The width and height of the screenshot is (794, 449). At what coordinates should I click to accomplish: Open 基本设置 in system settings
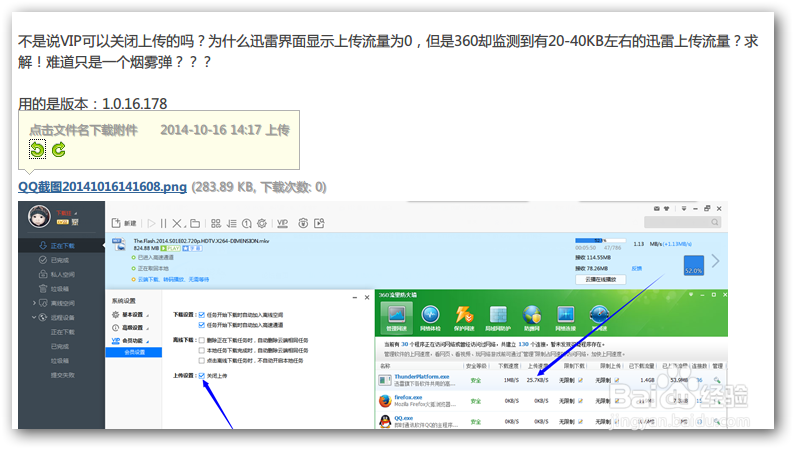coord(131,314)
